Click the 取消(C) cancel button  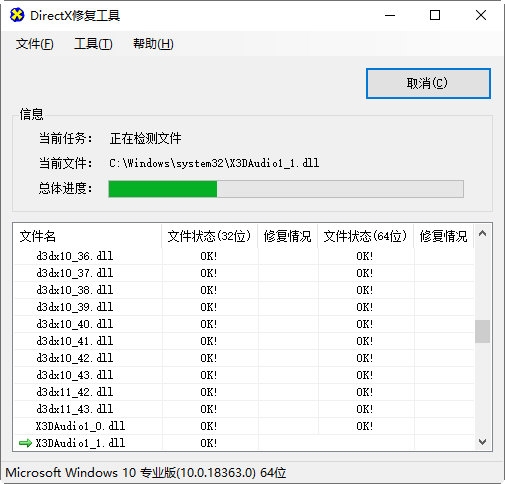pyautogui.click(x=428, y=83)
